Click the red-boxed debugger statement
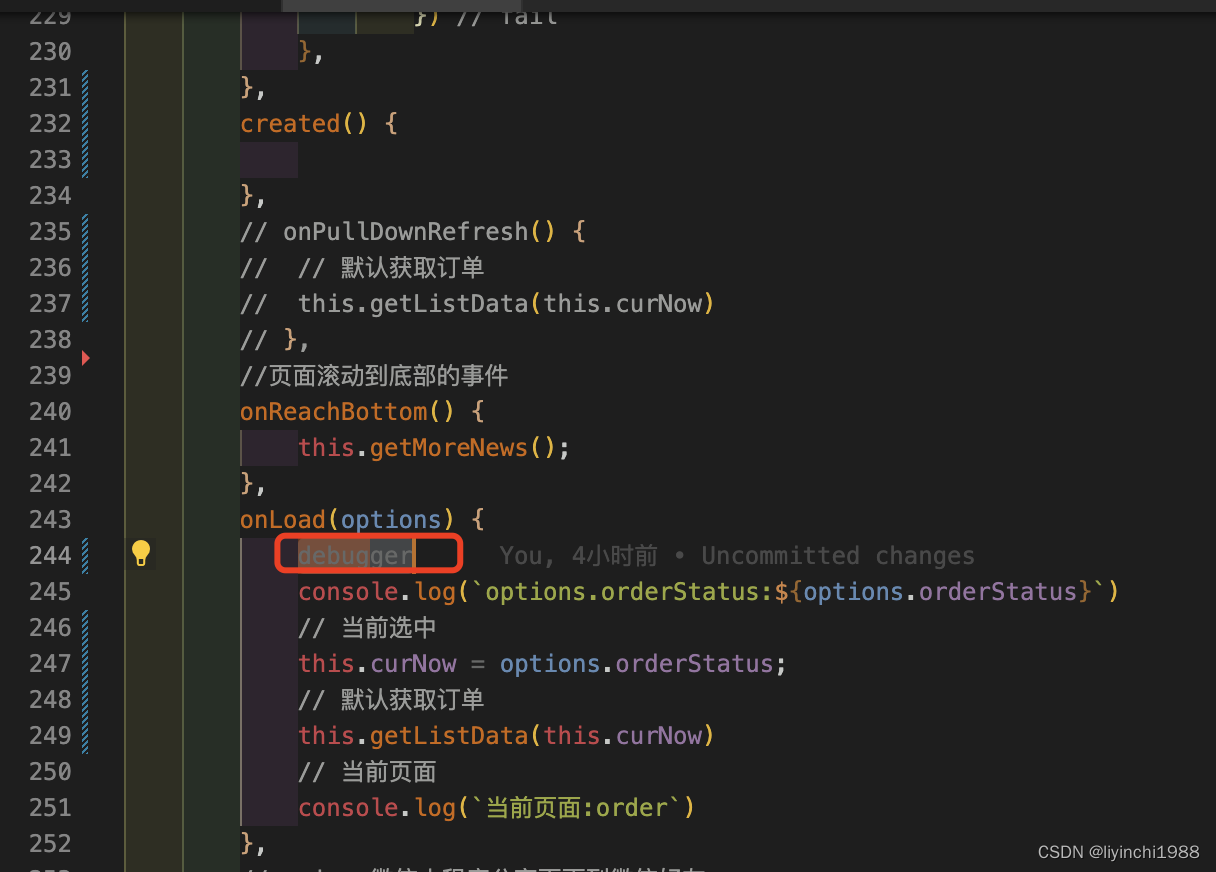 [x=355, y=554]
